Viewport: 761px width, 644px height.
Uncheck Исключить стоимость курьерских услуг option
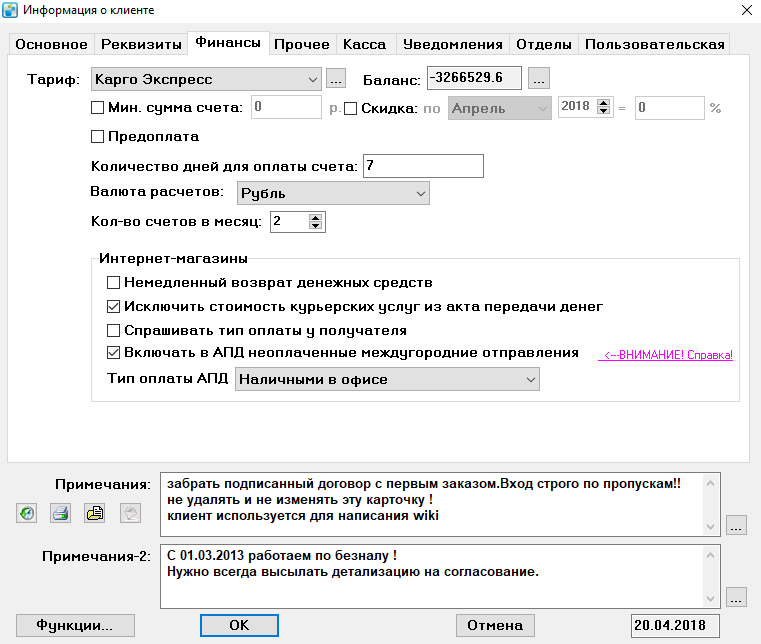(113, 307)
